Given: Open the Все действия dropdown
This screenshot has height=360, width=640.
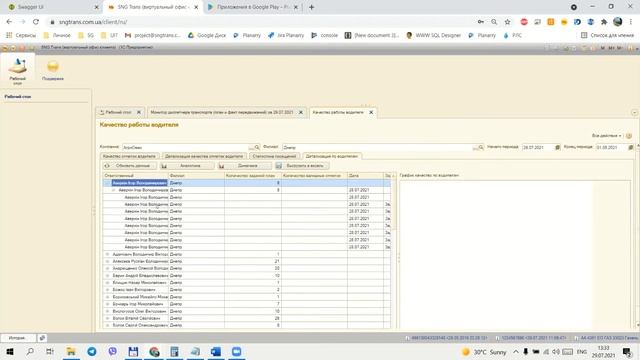Looking at the screenshot, I should pyautogui.click(x=607, y=136).
